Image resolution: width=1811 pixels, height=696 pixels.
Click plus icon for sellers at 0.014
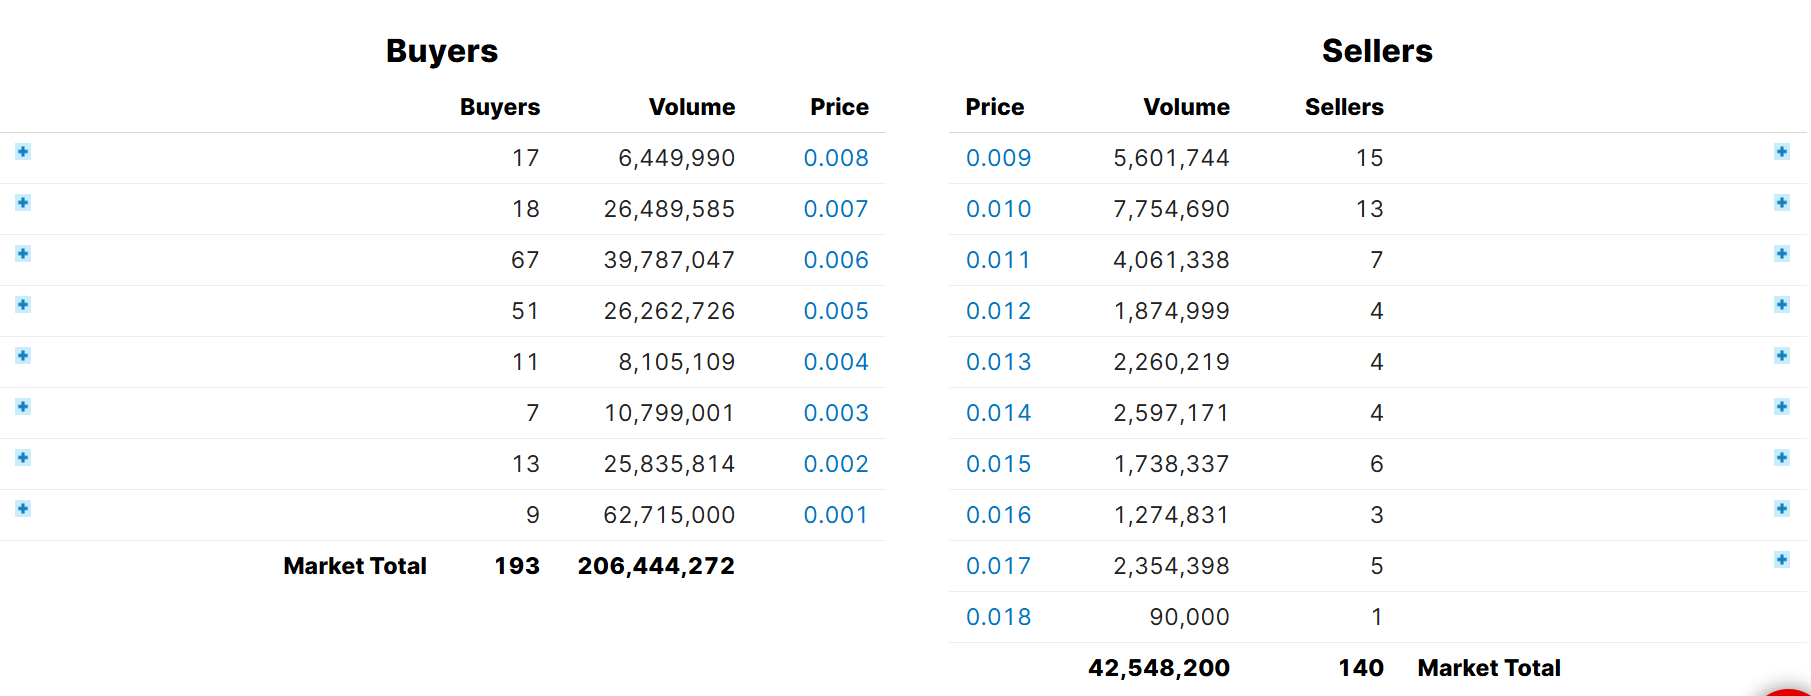(x=1781, y=407)
